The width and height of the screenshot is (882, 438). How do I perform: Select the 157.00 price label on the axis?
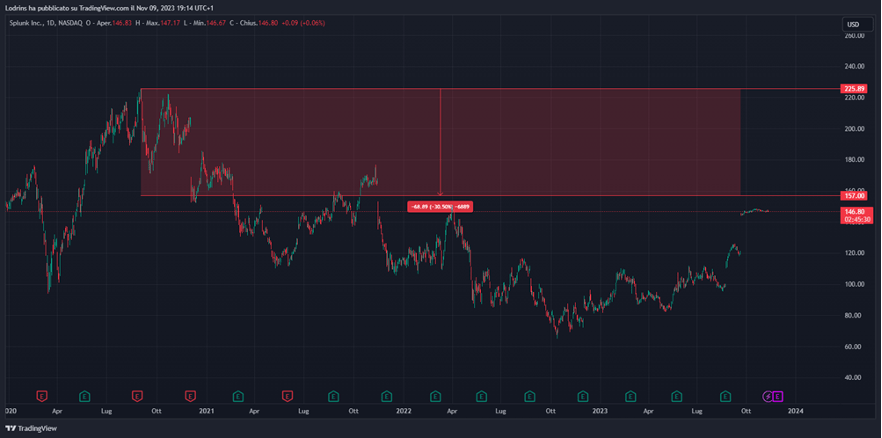tap(853, 196)
